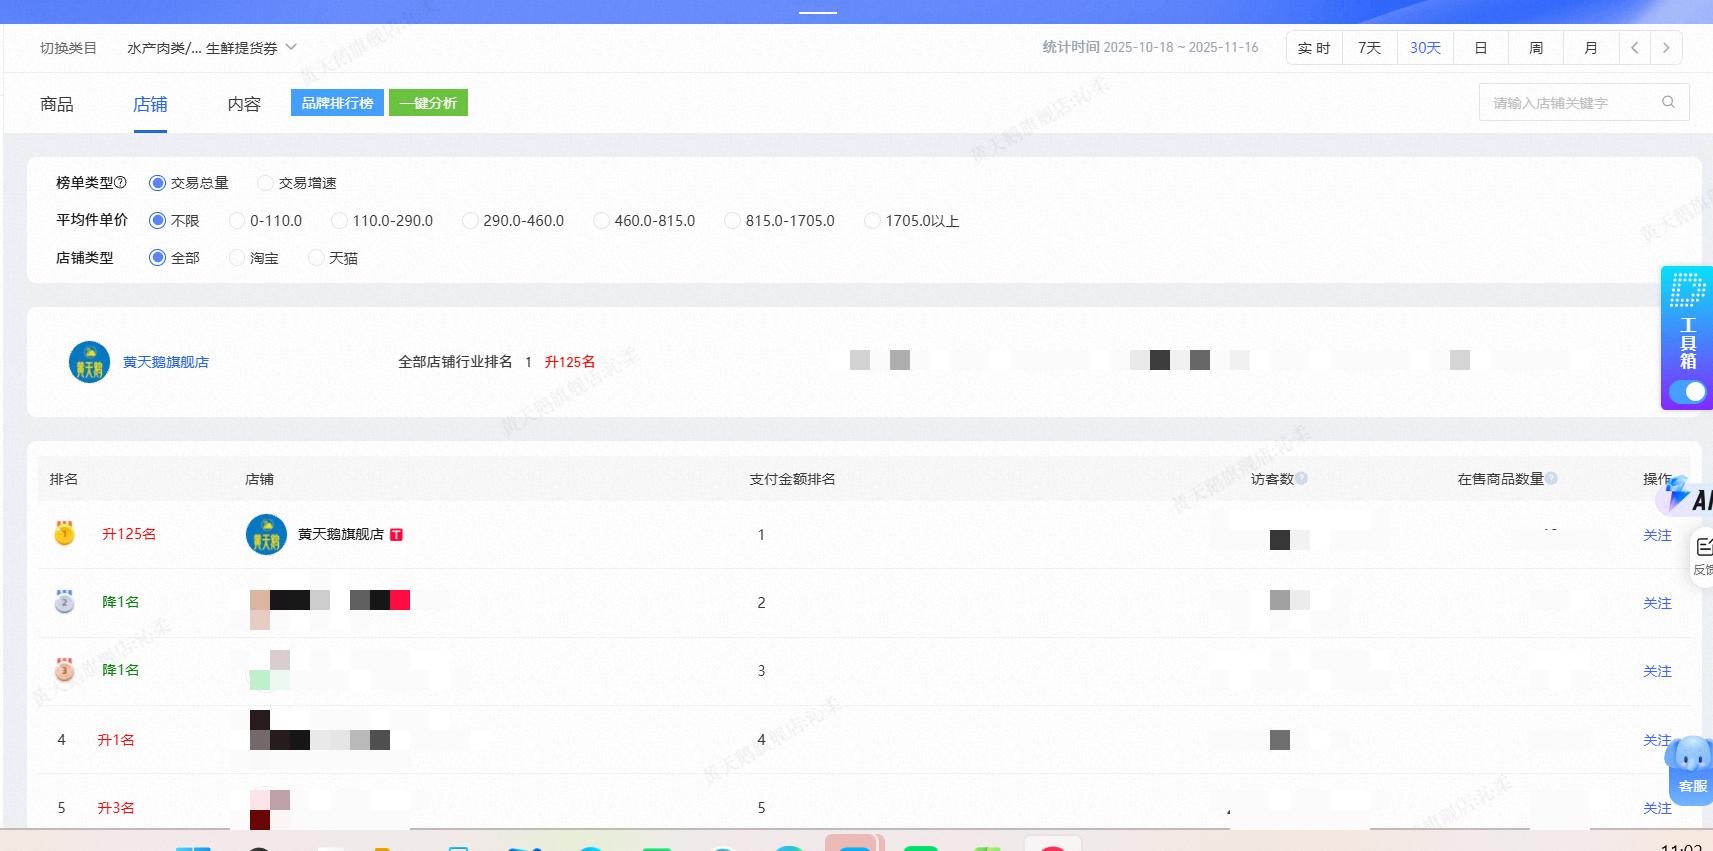Select 交易总量 radio option

157,183
